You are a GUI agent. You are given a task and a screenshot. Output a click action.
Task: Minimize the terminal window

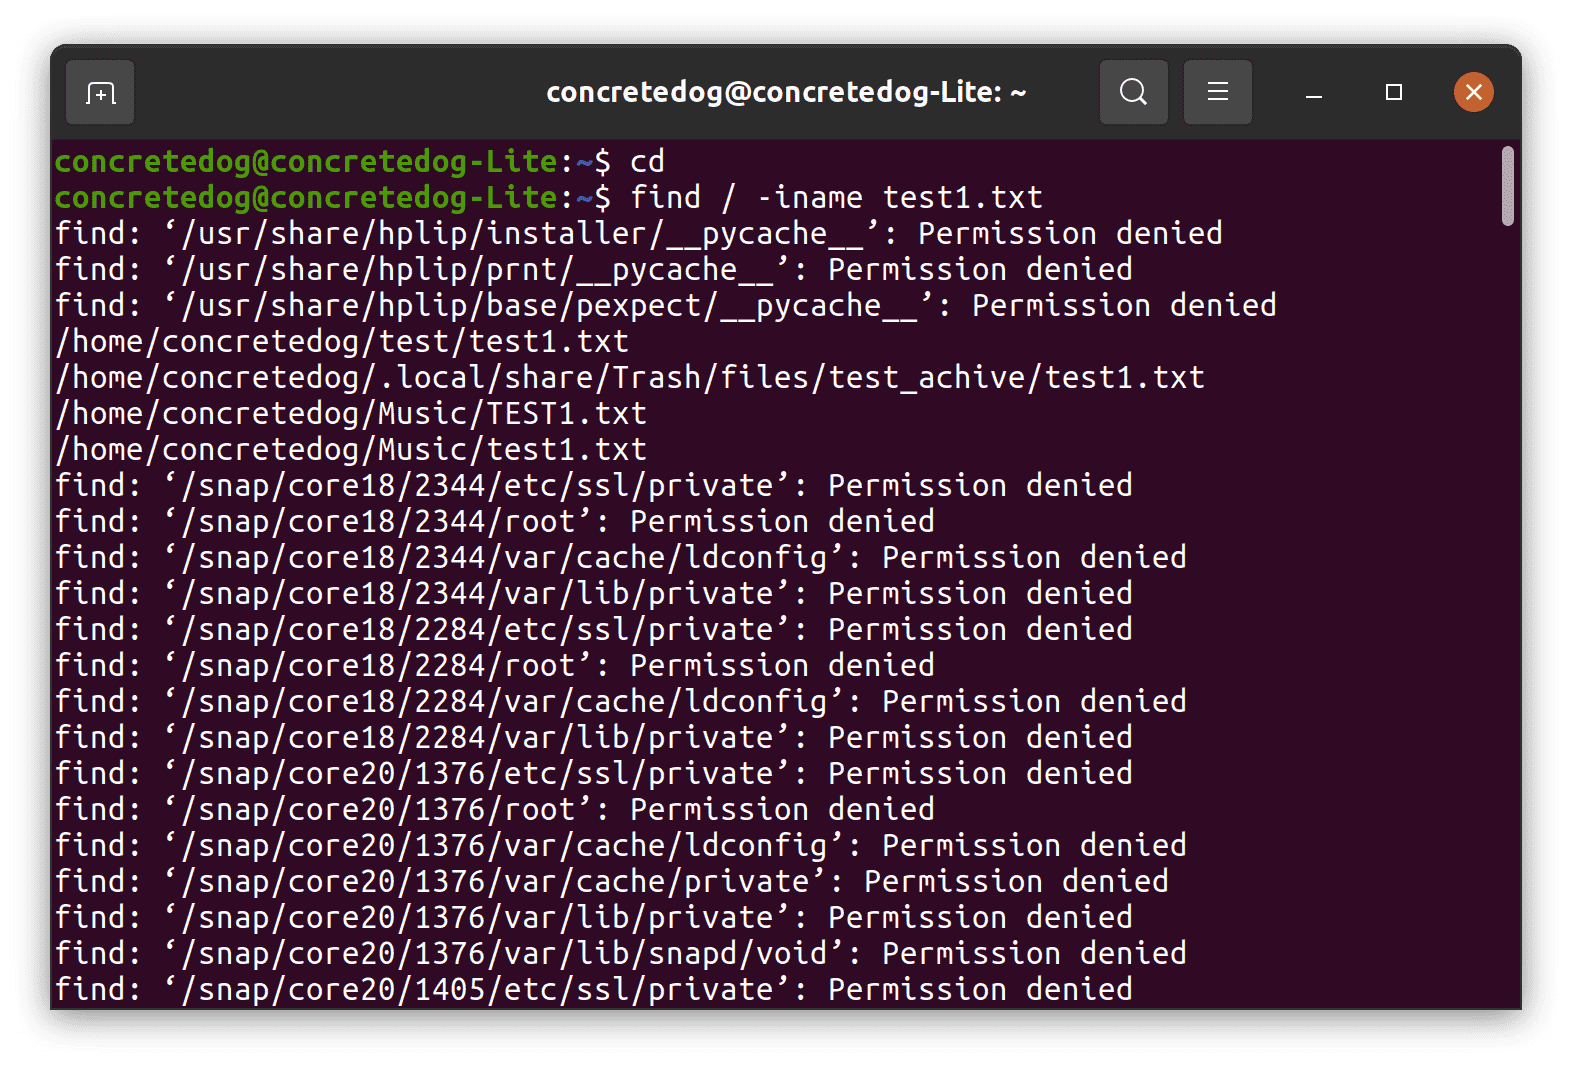(1314, 93)
